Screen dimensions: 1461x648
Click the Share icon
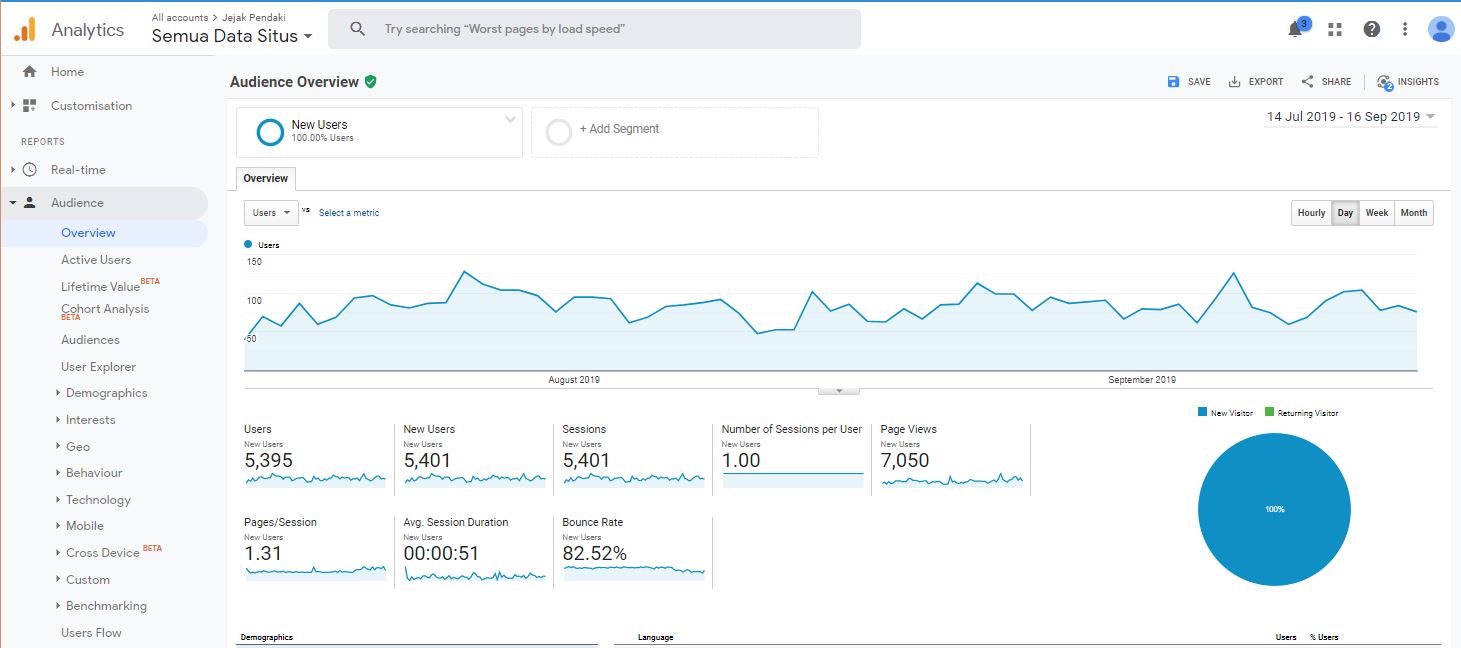(1307, 82)
